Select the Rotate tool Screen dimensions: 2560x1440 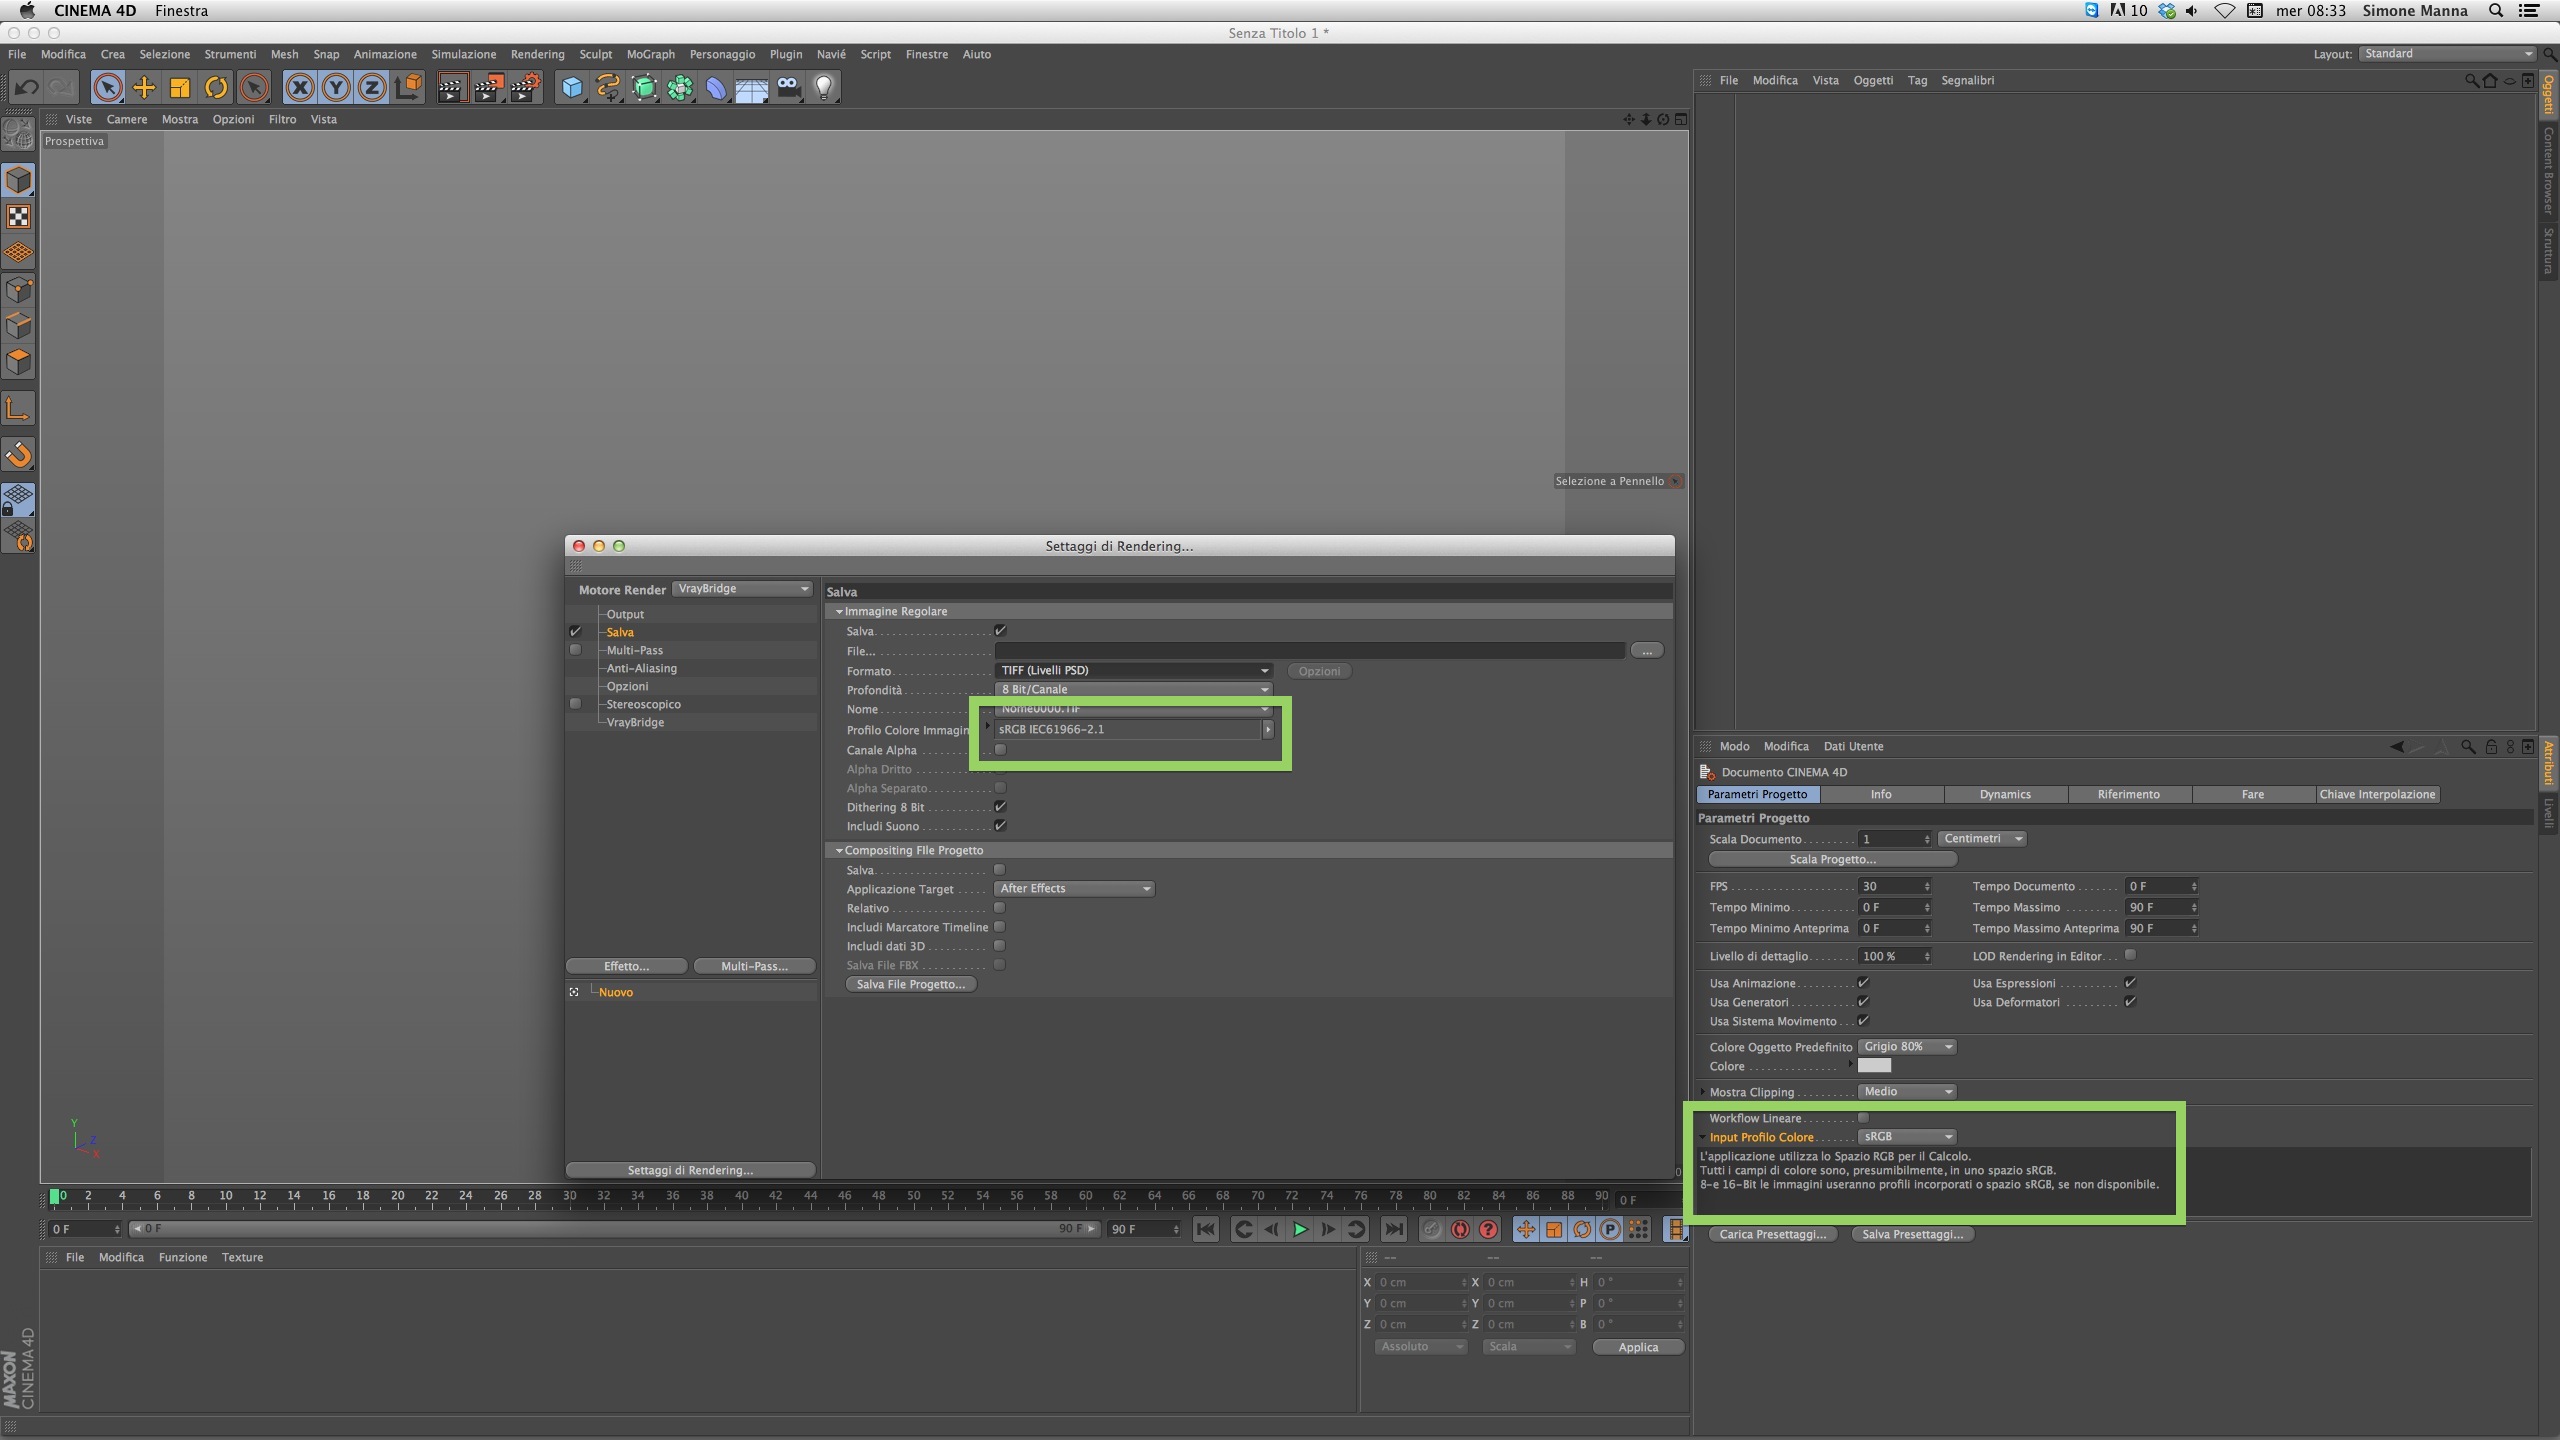click(x=216, y=88)
